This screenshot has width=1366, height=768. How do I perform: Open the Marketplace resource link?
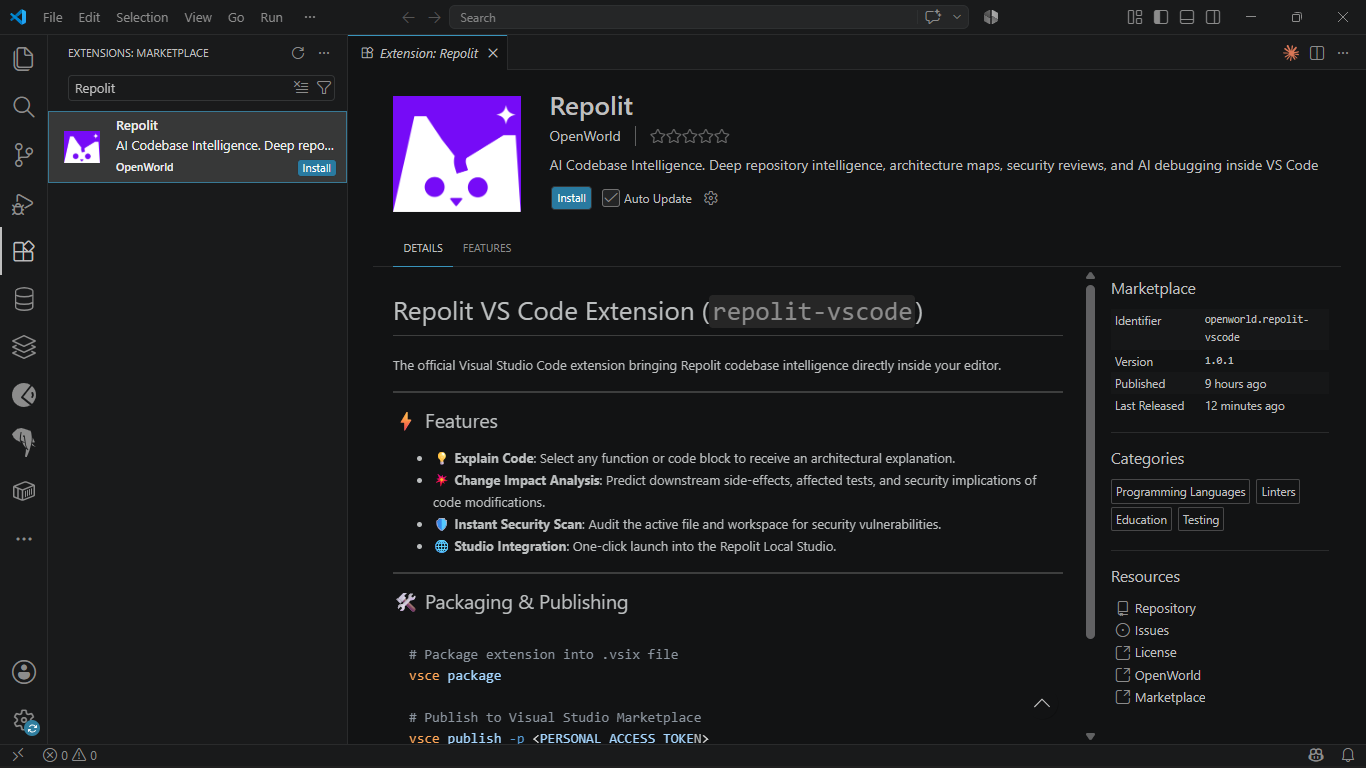coord(1170,697)
